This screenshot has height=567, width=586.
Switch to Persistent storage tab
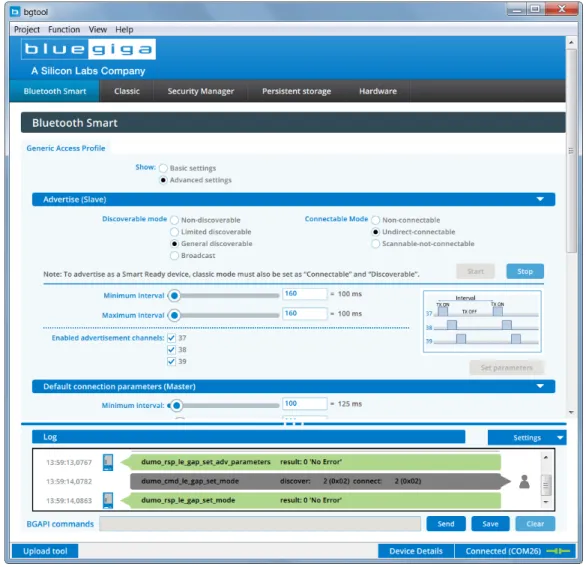coord(296,91)
